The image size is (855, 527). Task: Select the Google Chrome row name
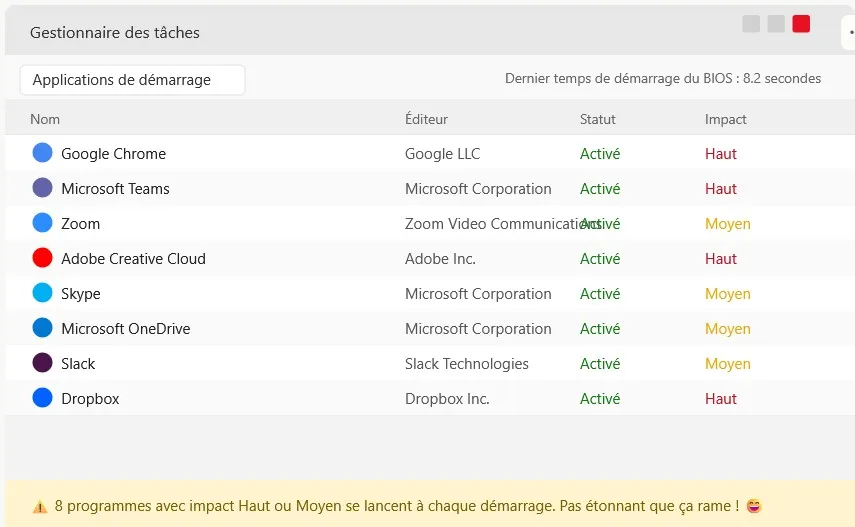[113, 154]
